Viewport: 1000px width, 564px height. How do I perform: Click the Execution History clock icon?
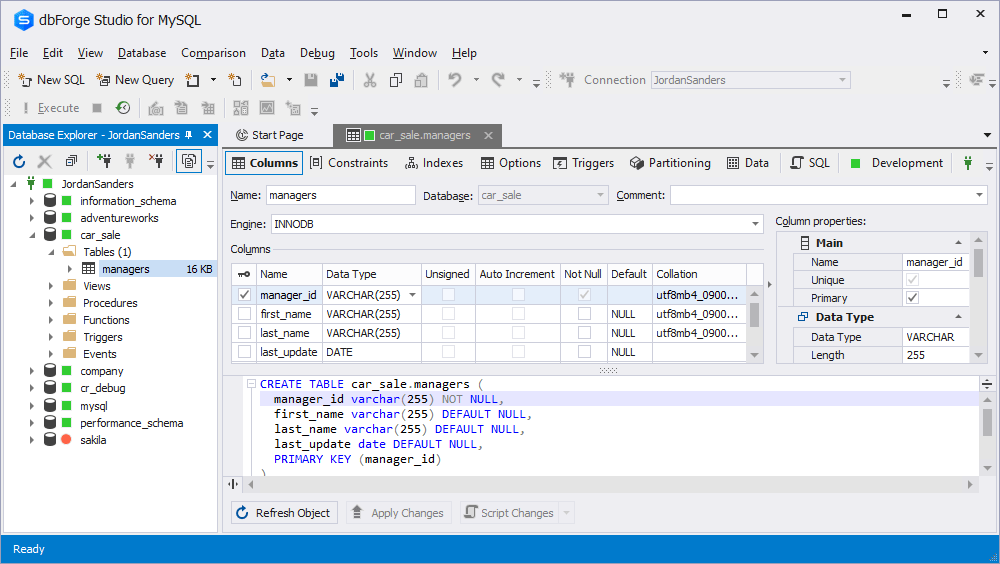(123, 108)
